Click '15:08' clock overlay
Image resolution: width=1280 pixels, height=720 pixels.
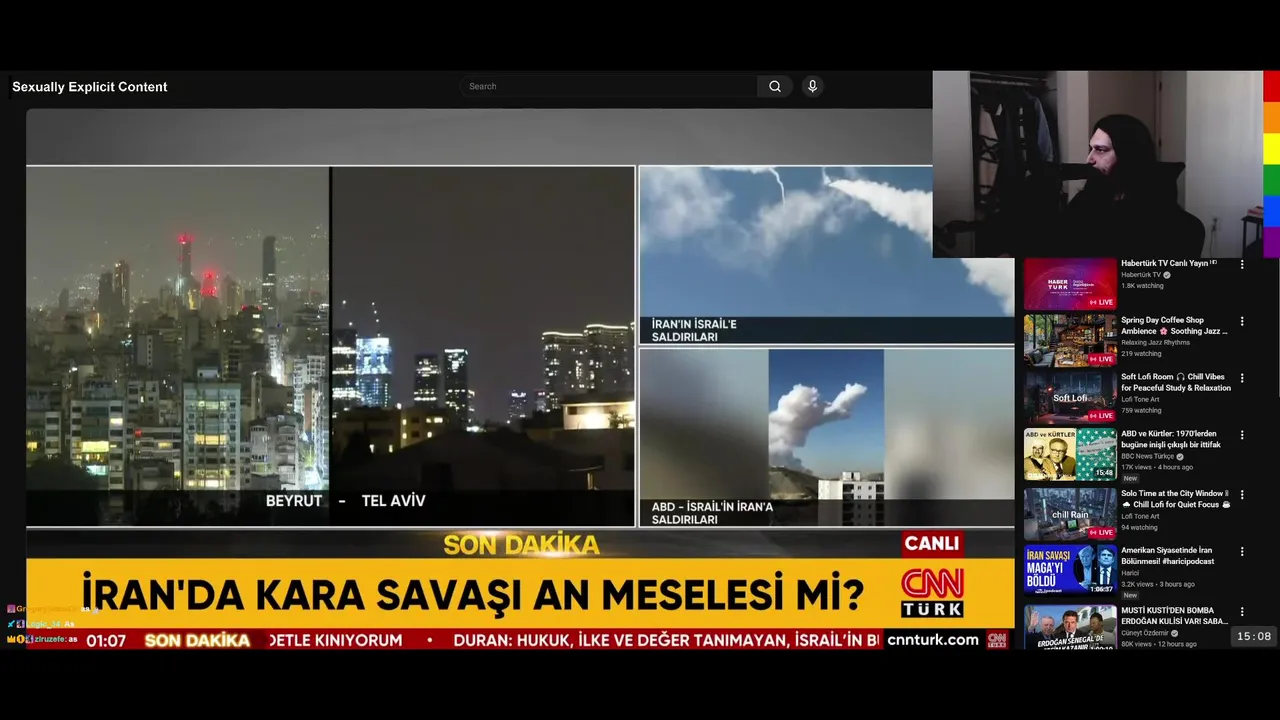[1253, 636]
